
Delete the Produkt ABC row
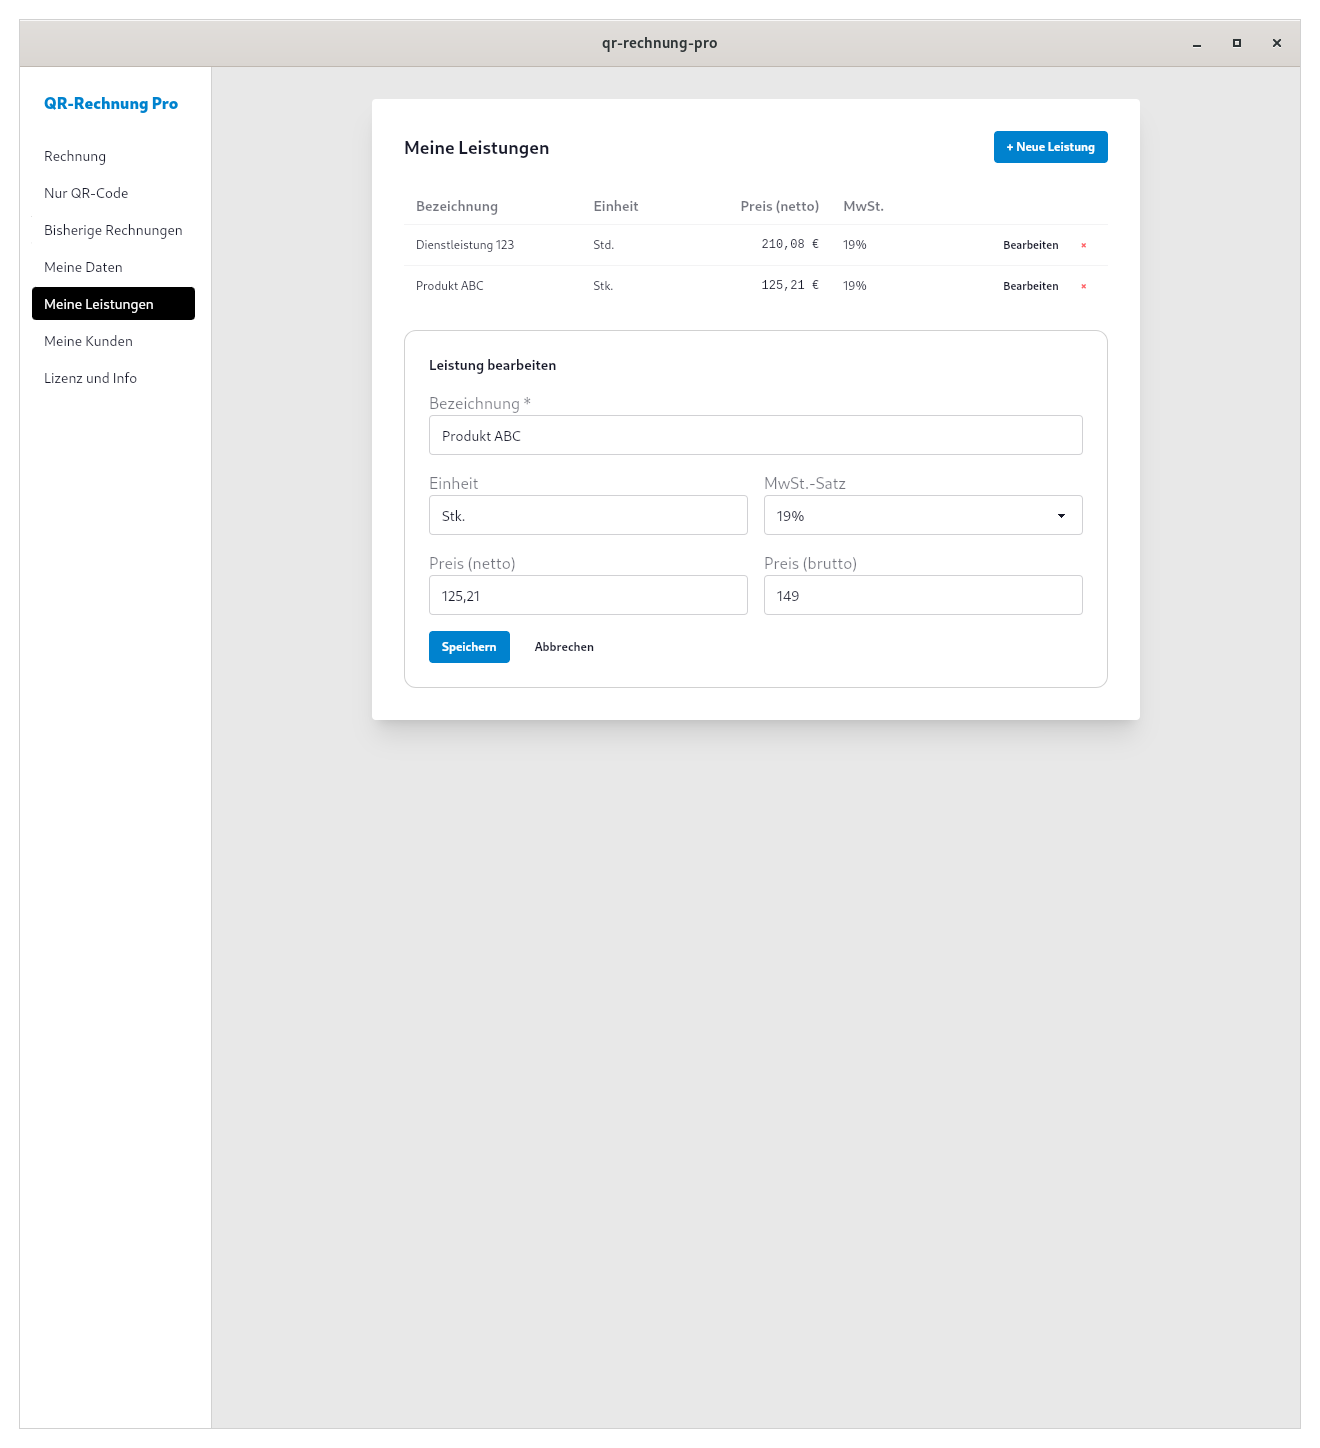(x=1083, y=286)
